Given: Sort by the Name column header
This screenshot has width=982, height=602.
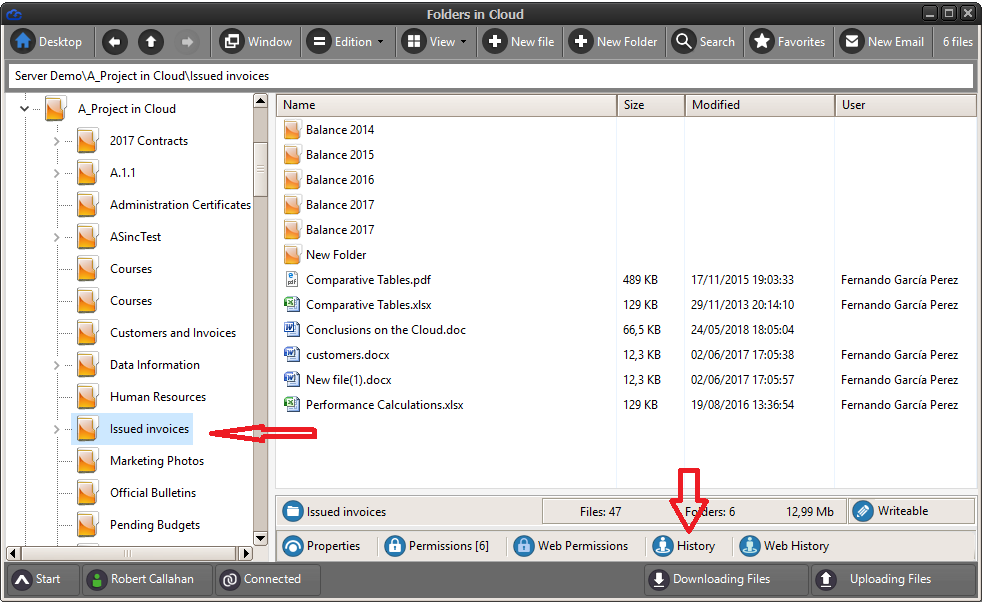Looking at the screenshot, I should pos(447,105).
